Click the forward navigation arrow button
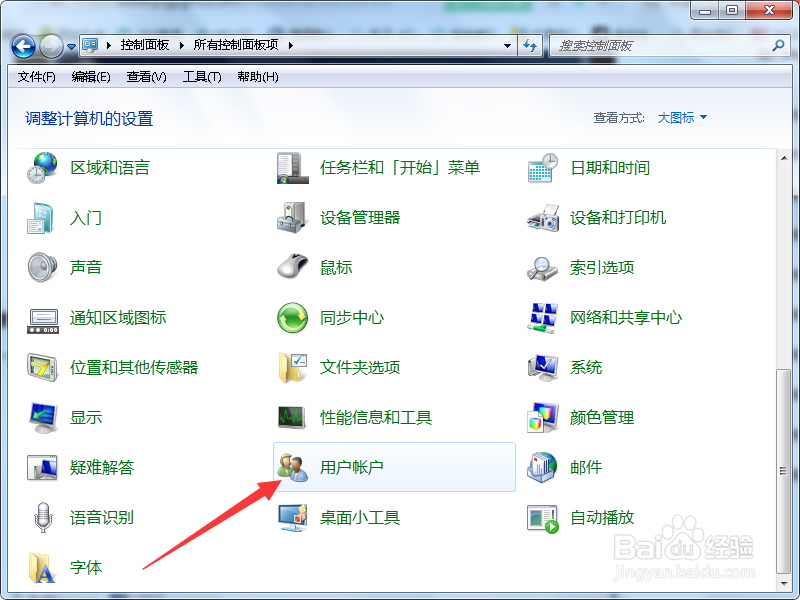This screenshot has height=600, width=800. coord(52,46)
